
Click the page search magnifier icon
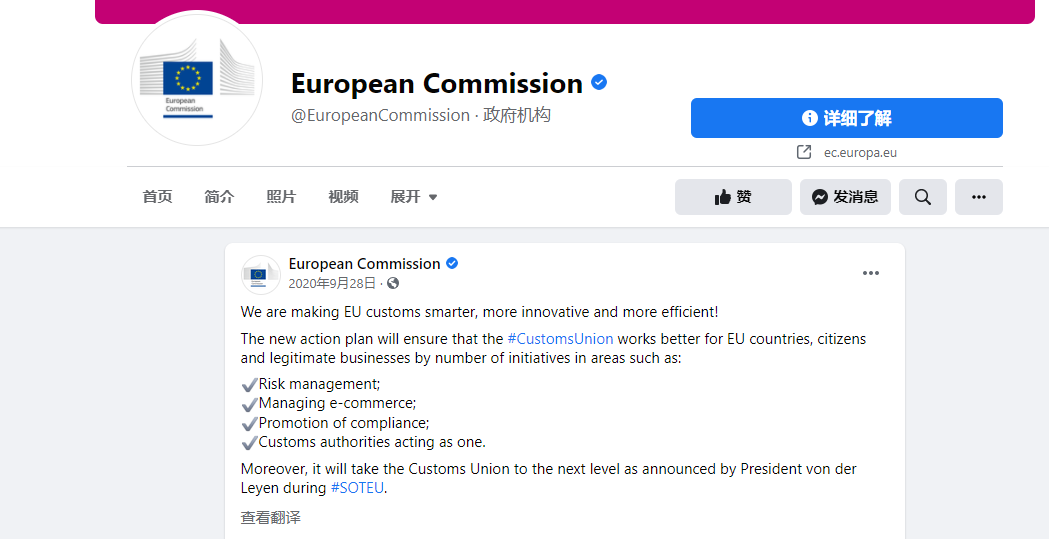coord(923,197)
